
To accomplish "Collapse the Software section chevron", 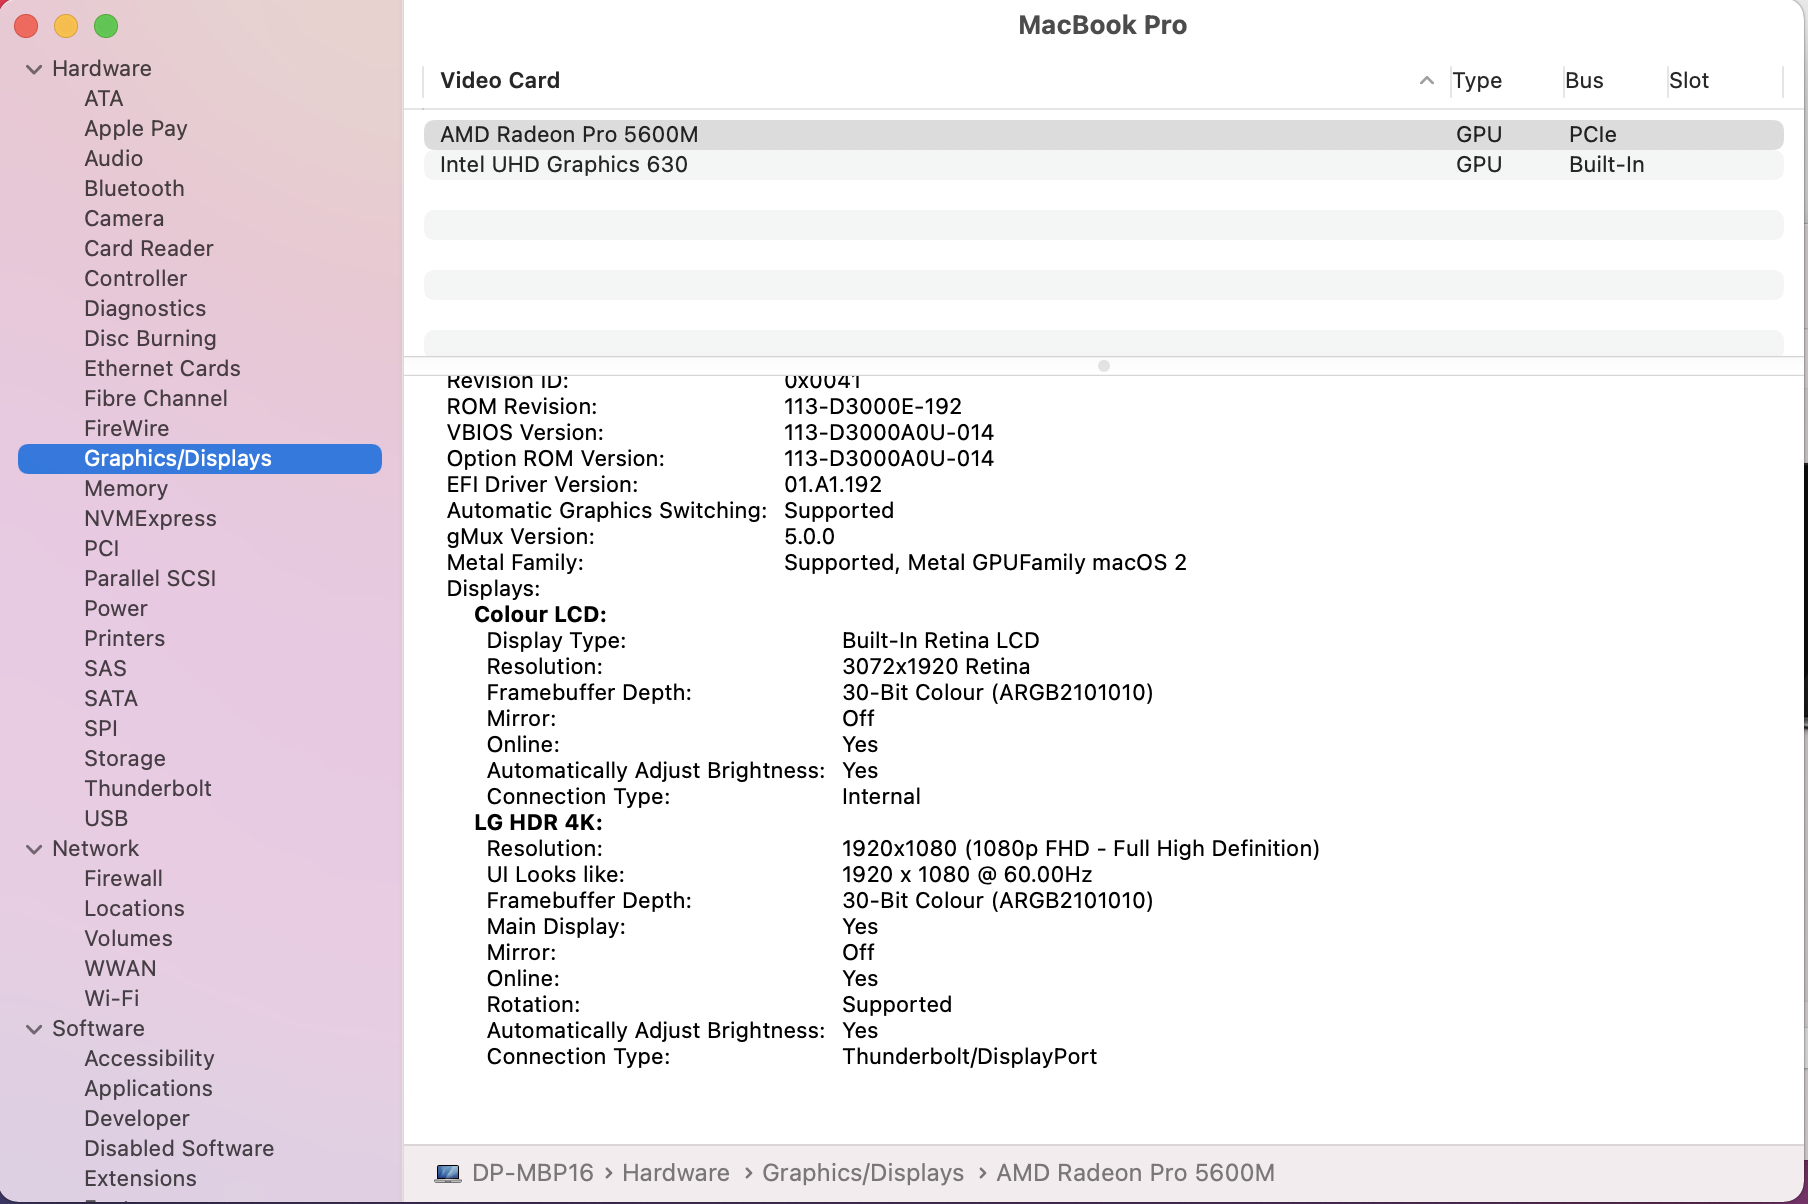I will [x=34, y=1029].
